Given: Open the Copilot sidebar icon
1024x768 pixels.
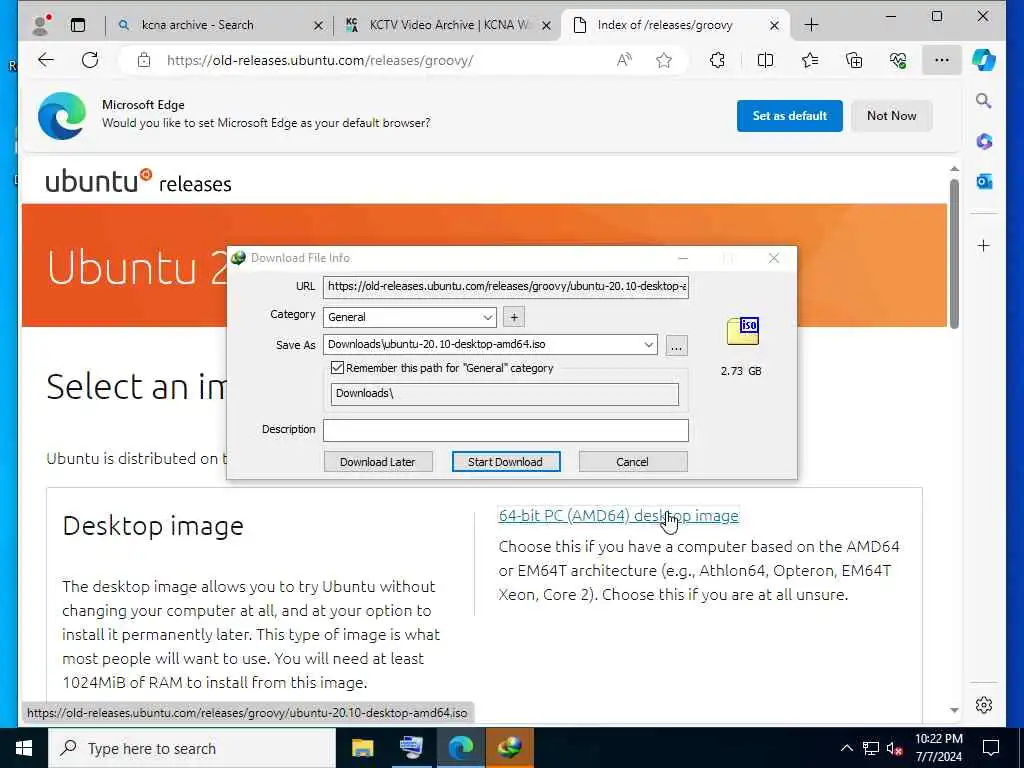Looking at the screenshot, I should tap(984, 60).
